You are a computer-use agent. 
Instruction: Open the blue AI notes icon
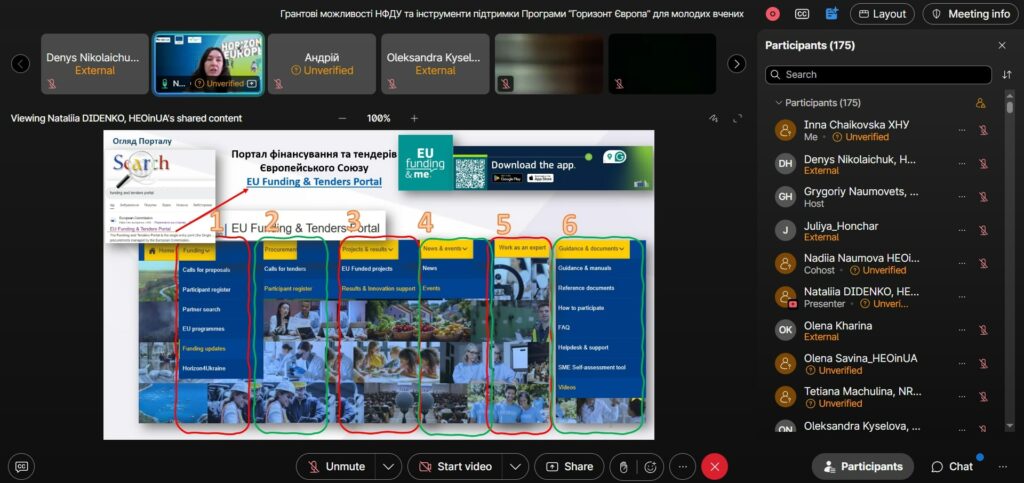pyautogui.click(x=832, y=14)
